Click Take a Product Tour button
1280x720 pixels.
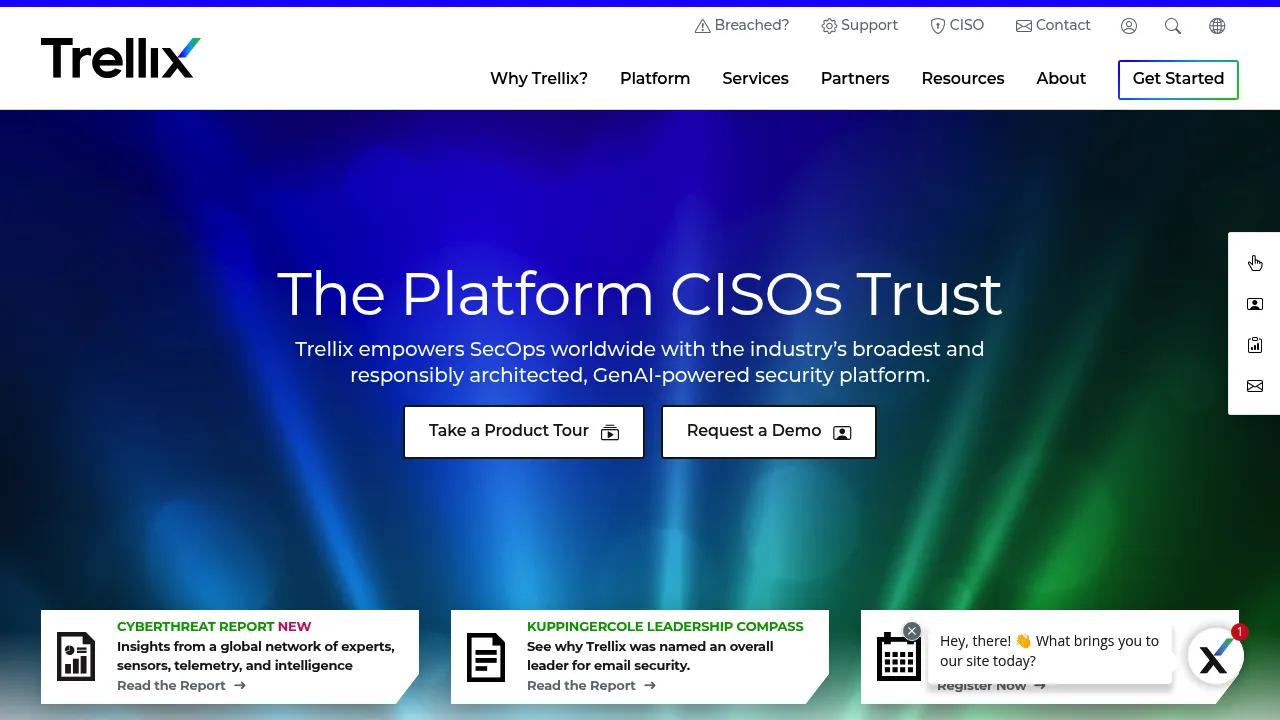524,432
